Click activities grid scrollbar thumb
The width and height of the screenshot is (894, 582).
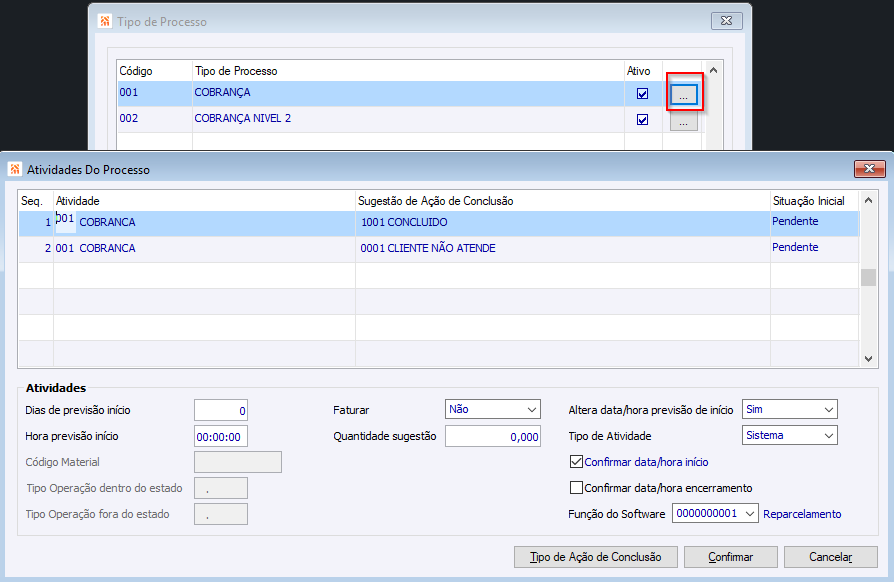868,277
